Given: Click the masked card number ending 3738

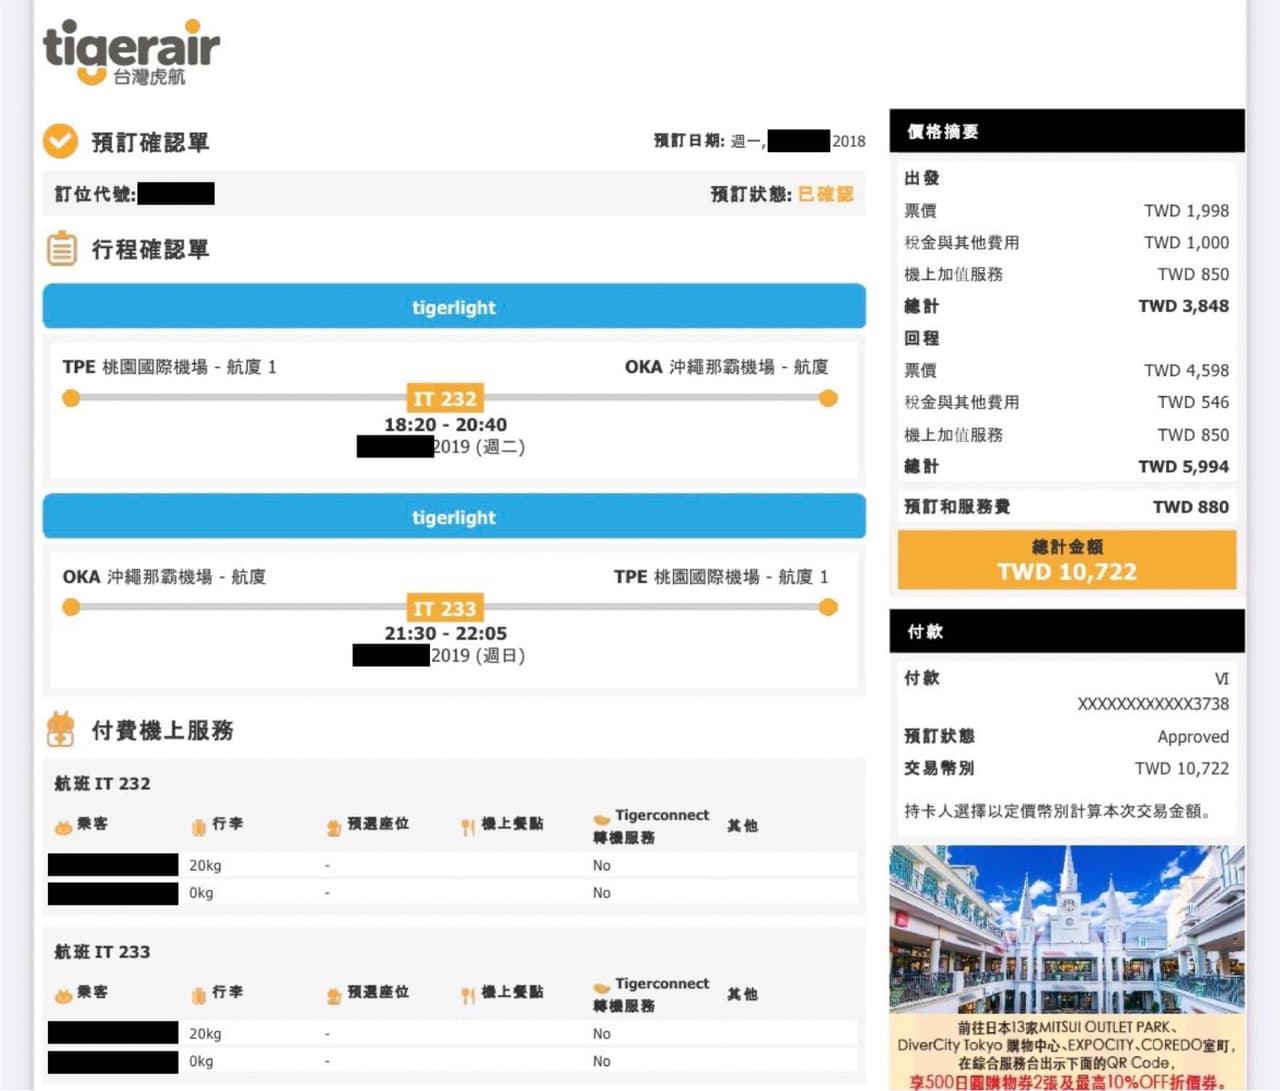Looking at the screenshot, I should pos(1153,704).
